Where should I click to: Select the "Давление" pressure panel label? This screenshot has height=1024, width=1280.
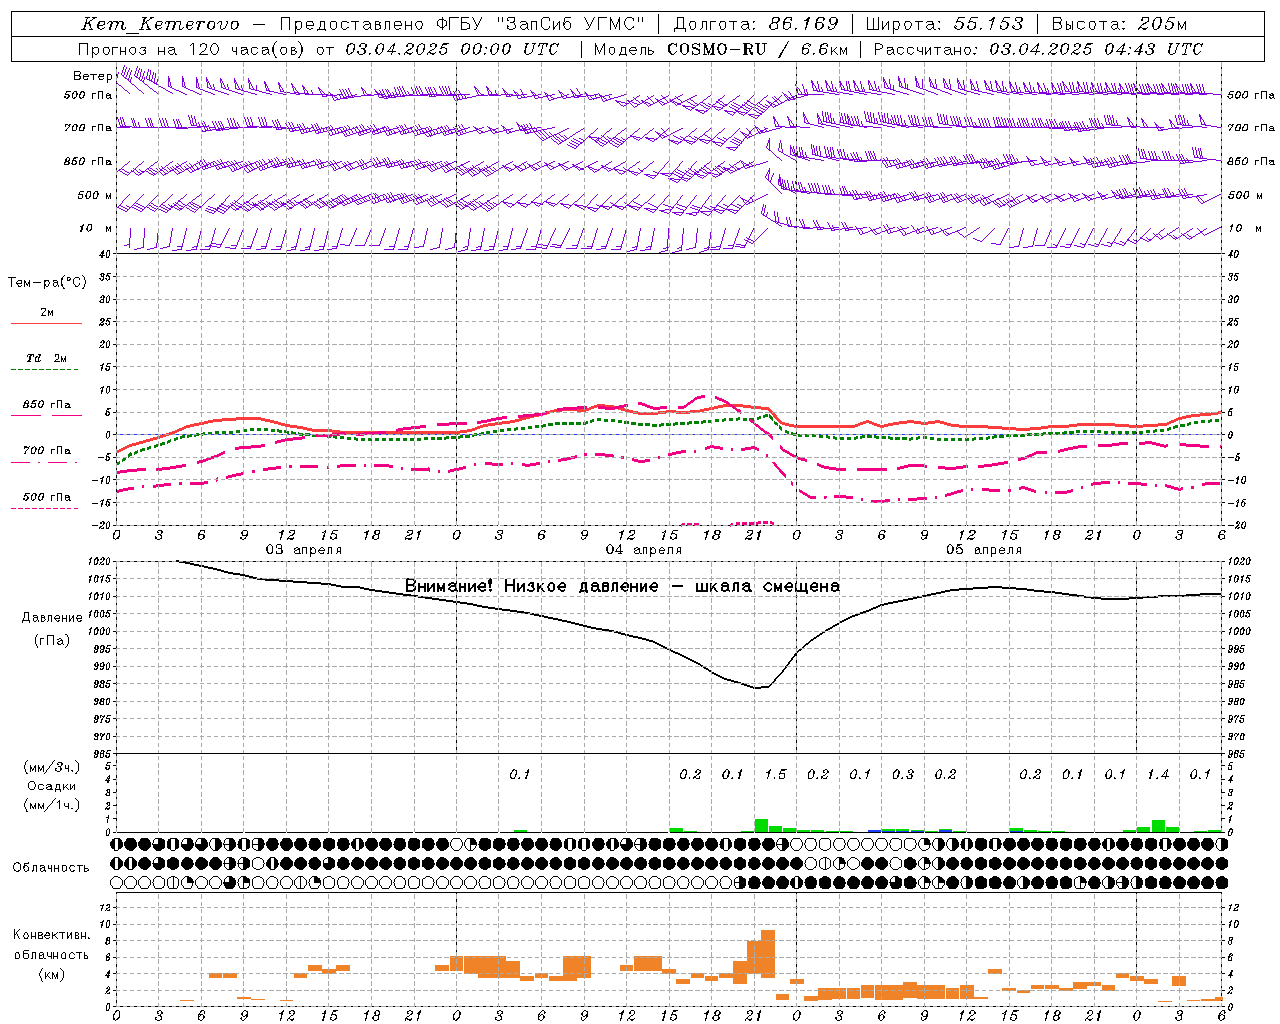(x=51, y=618)
